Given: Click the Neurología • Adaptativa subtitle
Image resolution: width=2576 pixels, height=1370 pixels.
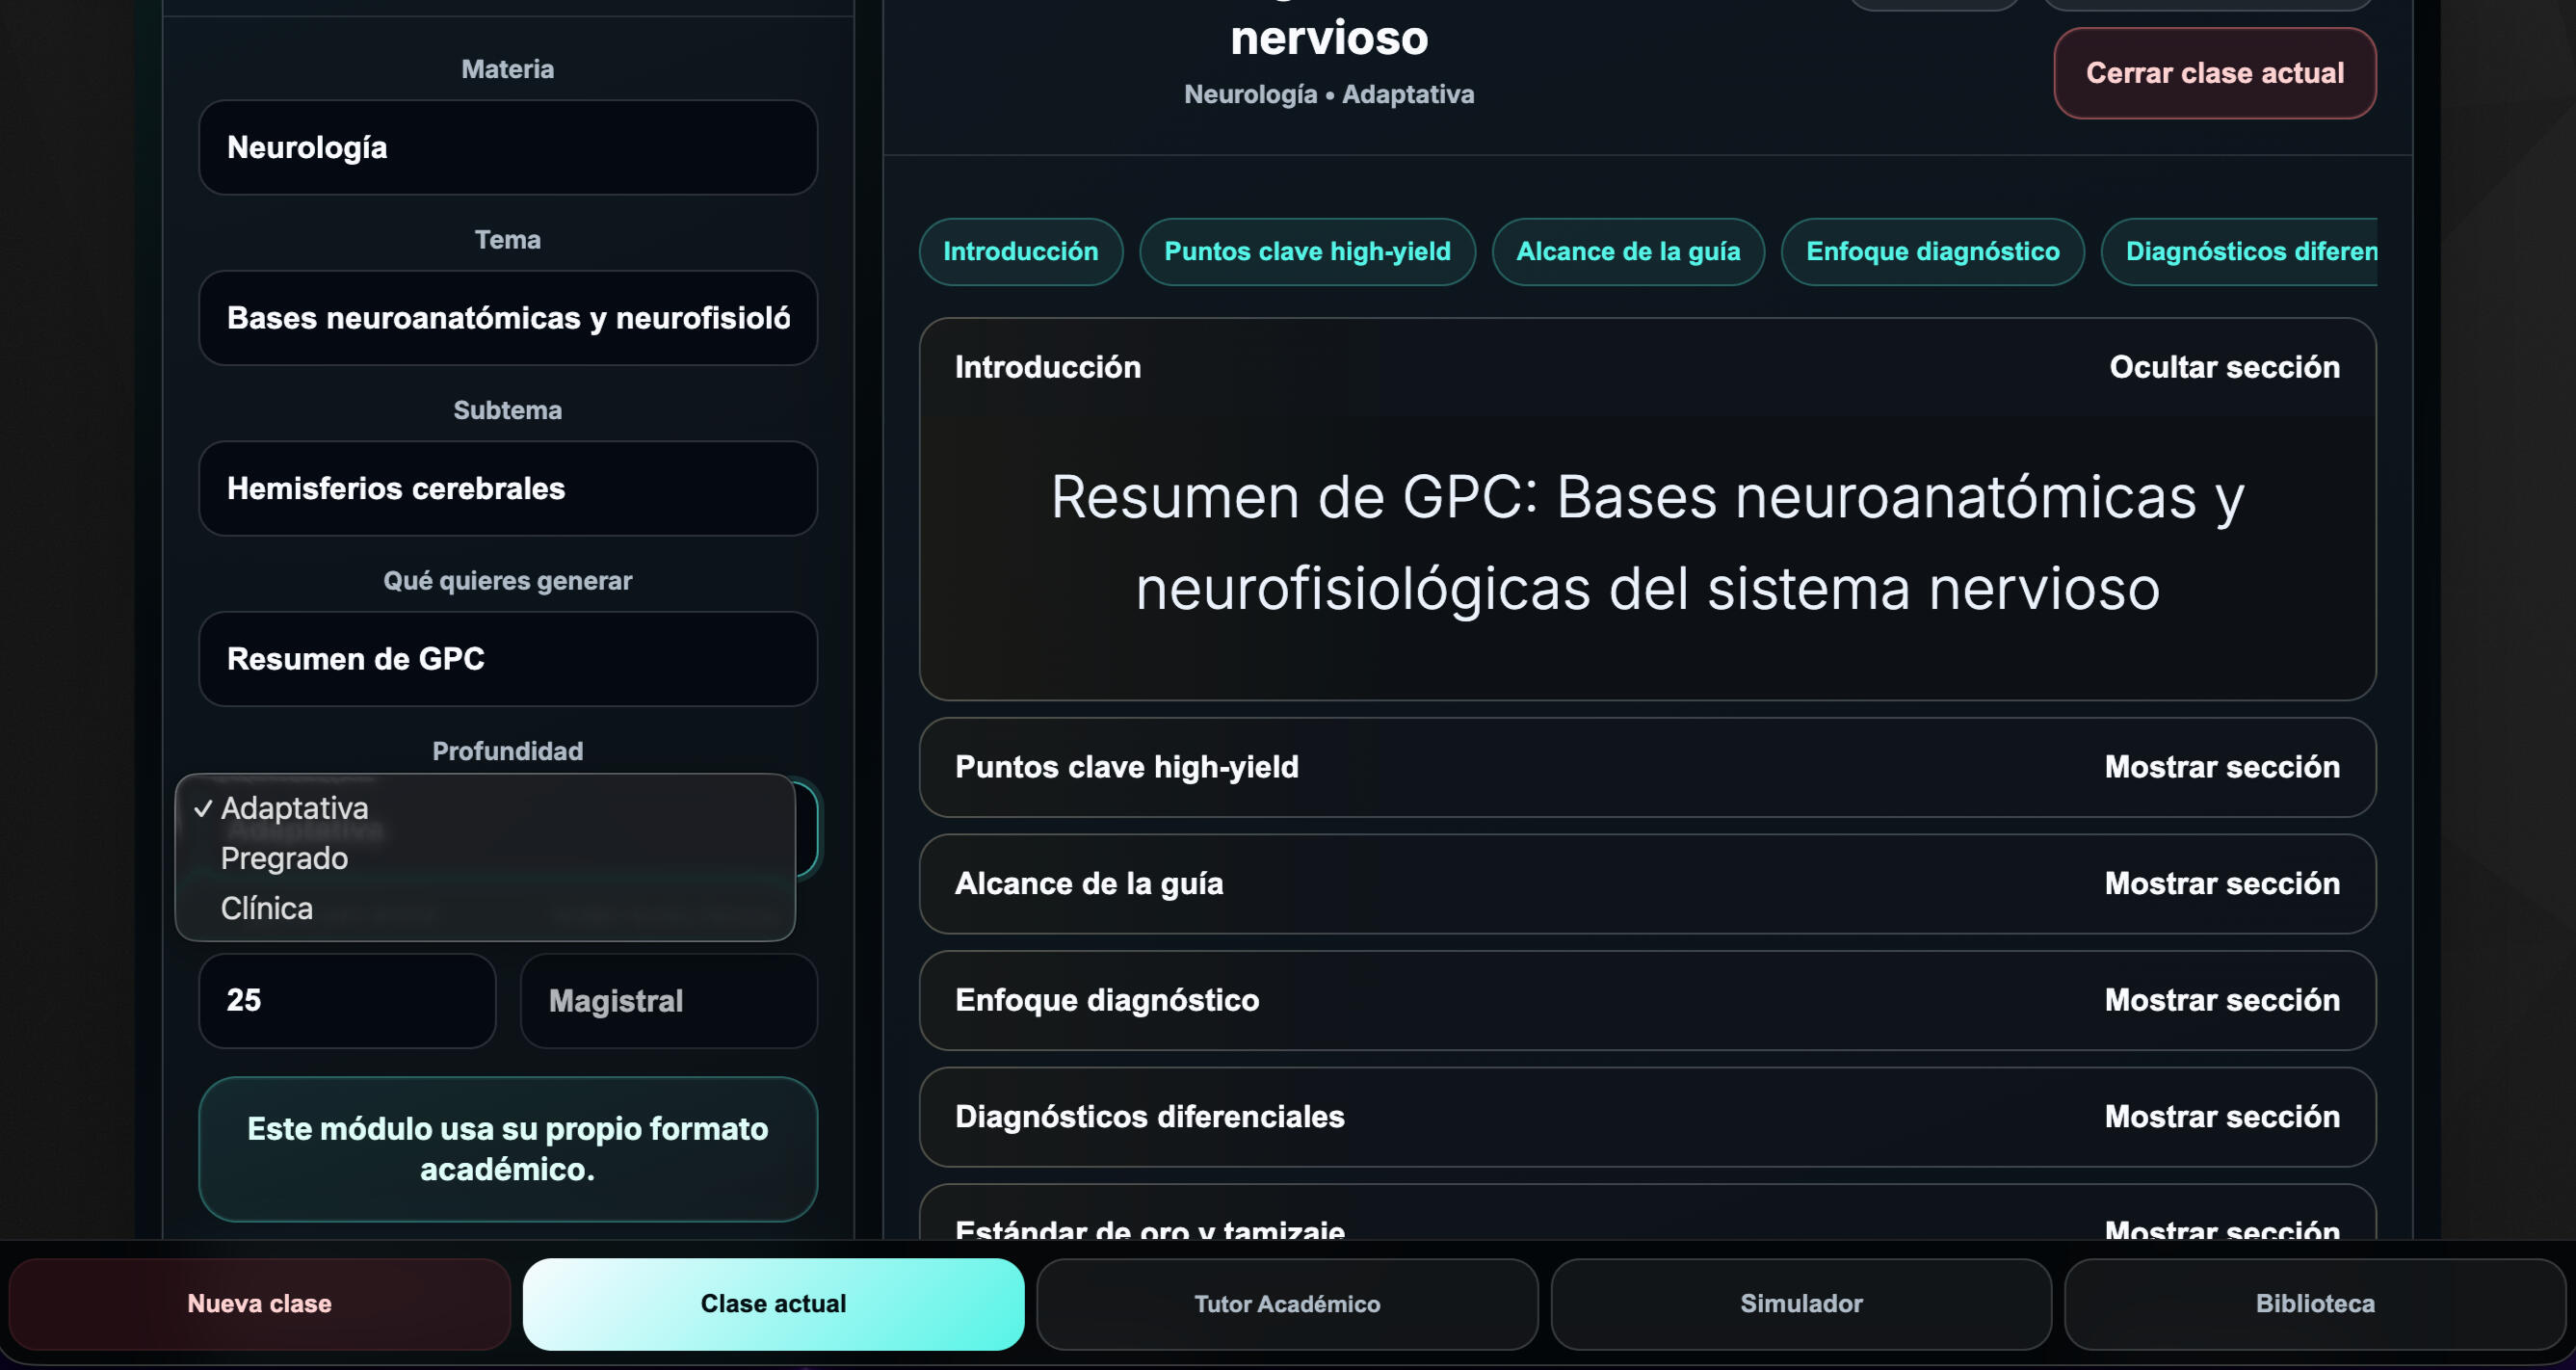Looking at the screenshot, I should [1329, 94].
